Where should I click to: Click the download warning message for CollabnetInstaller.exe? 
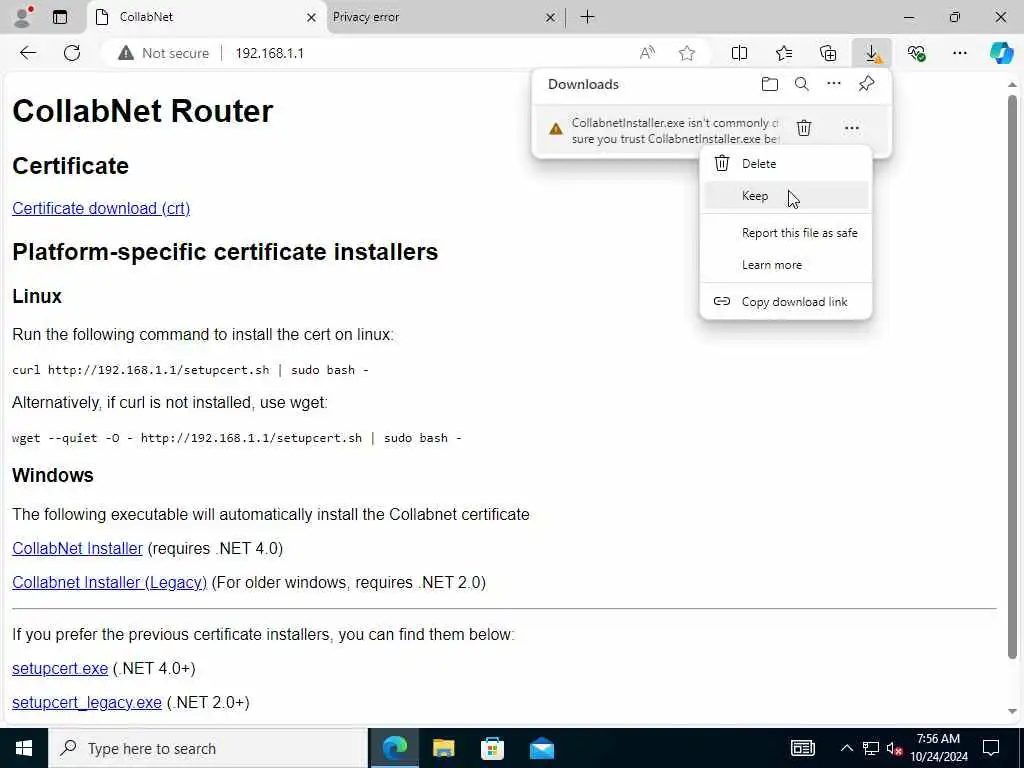tap(675, 131)
